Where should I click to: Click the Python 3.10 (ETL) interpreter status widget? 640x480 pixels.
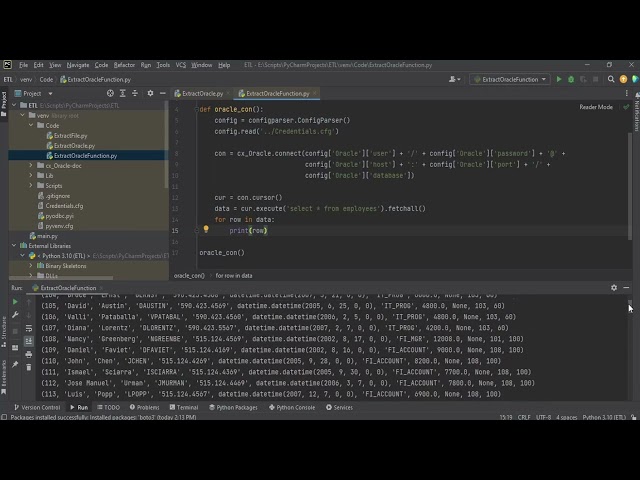[x=604, y=417]
